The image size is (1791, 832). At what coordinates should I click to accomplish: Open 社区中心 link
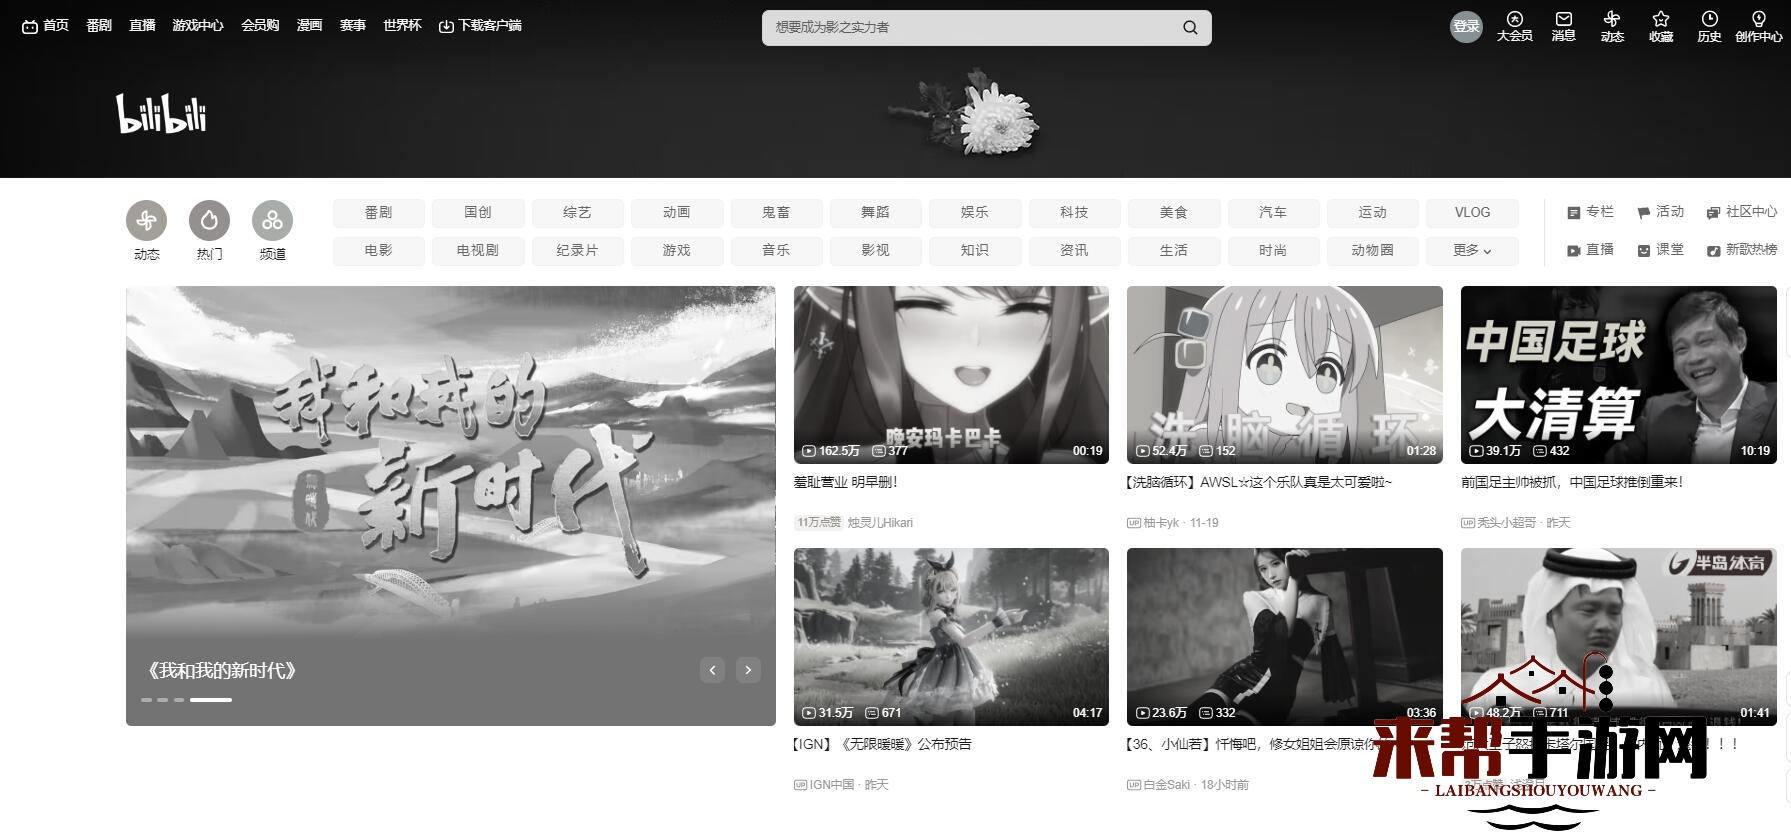1741,212
